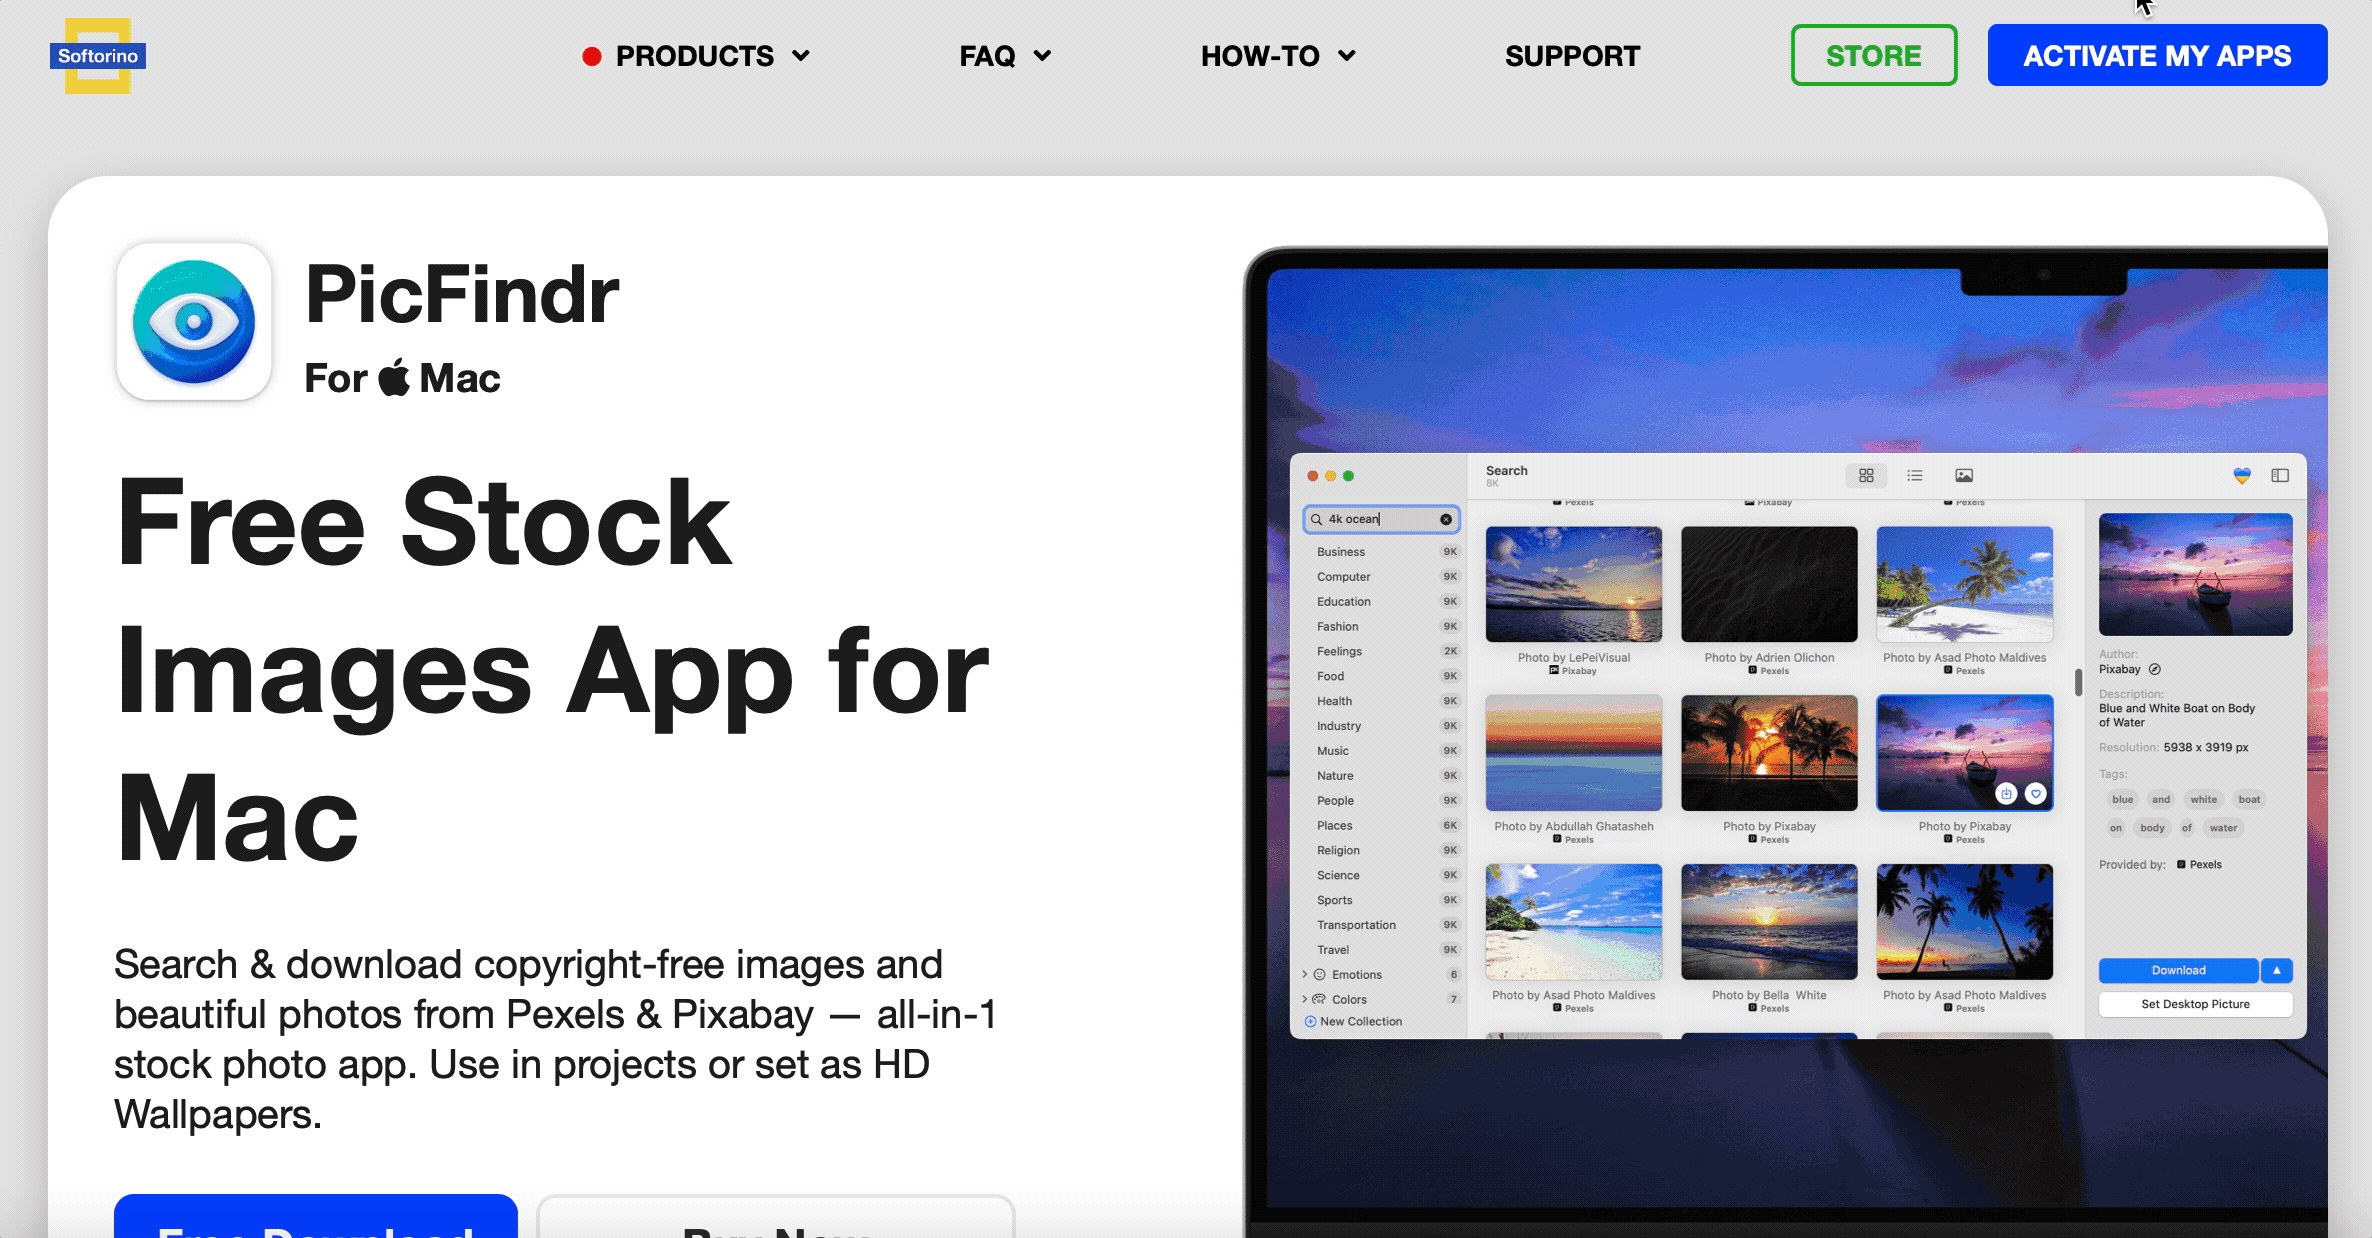The width and height of the screenshot is (2372, 1238).
Task: Click the Ukraine heart icon
Action: point(2242,476)
